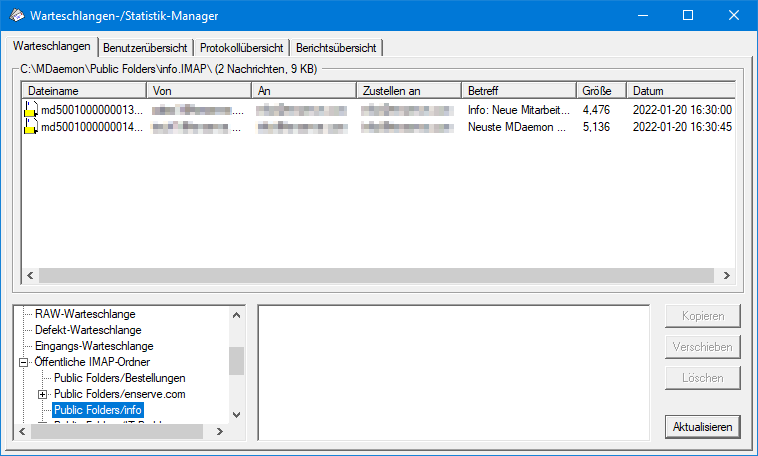The height and width of the screenshot is (456, 758).
Task: Sort the list by the Größe column
Action: 600,91
